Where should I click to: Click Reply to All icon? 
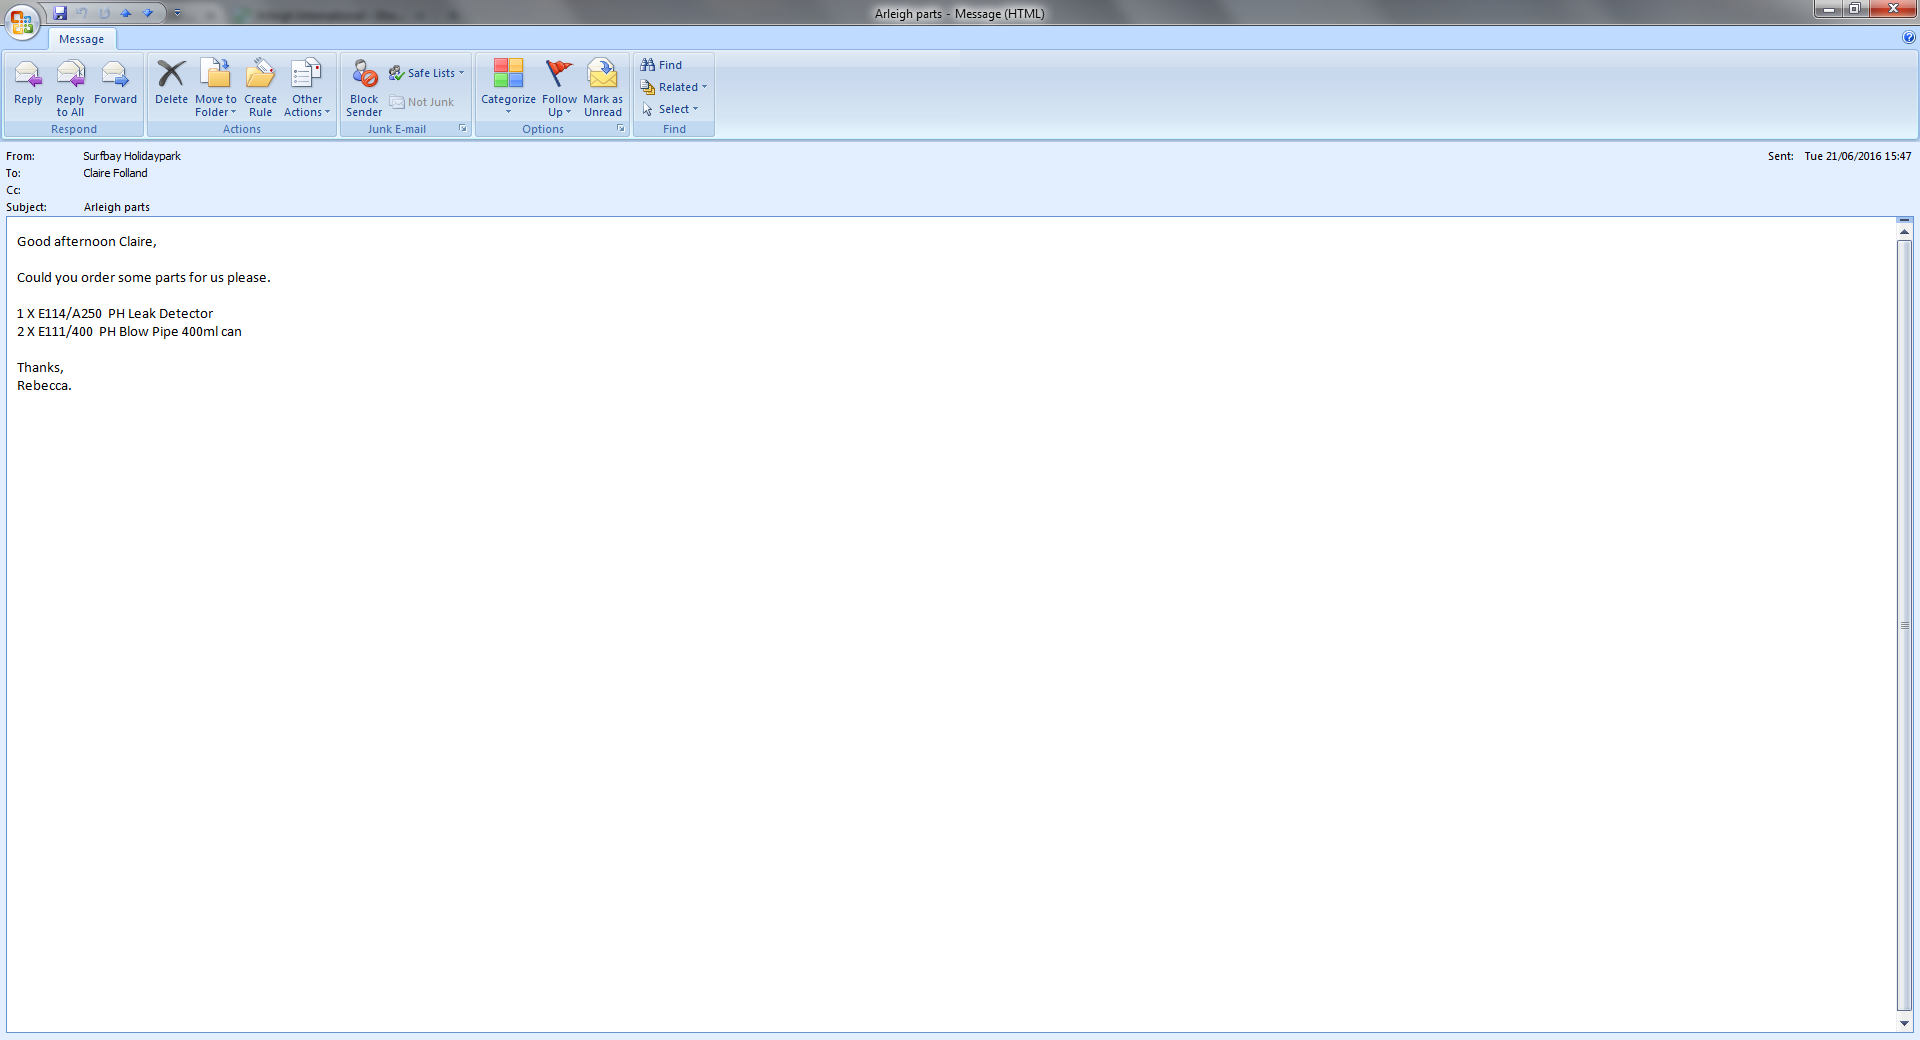[x=70, y=75]
